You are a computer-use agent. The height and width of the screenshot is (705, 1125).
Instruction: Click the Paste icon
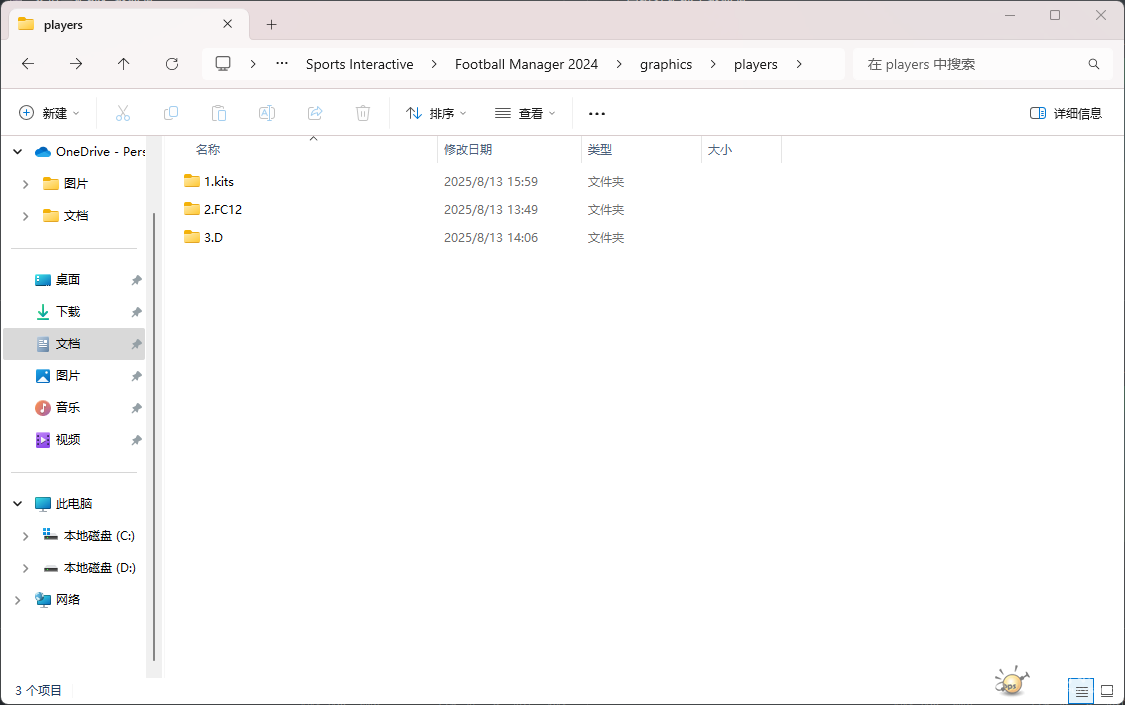pyautogui.click(x=219, y=112)
